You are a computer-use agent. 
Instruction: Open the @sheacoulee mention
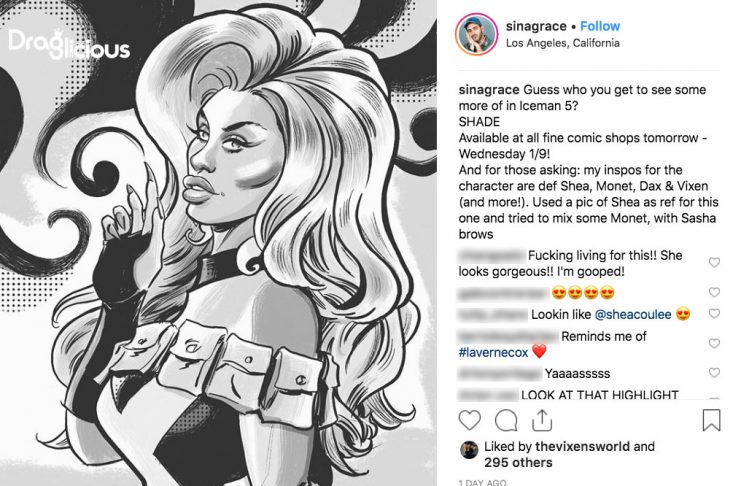[x=633, y=314]
